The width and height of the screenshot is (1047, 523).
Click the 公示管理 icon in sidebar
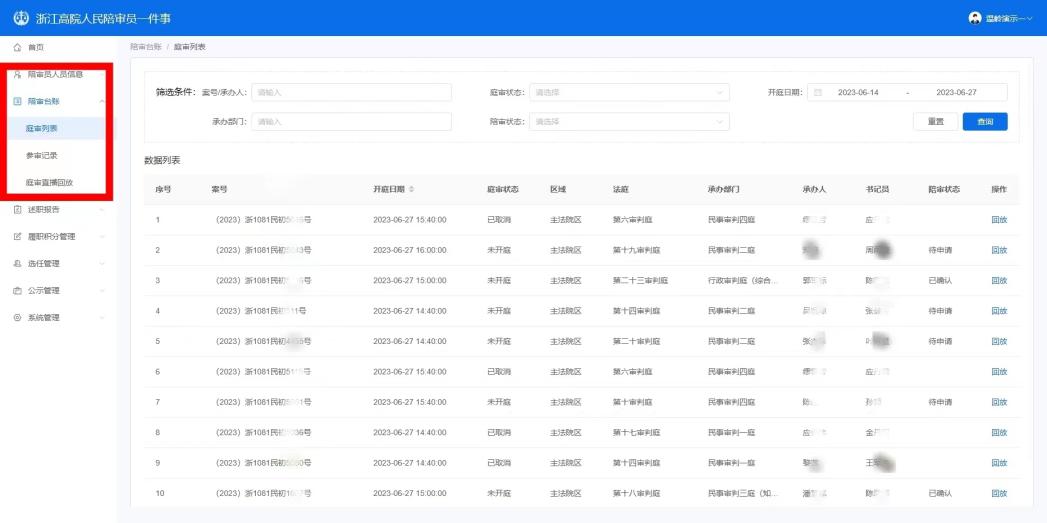click(18, 291)
